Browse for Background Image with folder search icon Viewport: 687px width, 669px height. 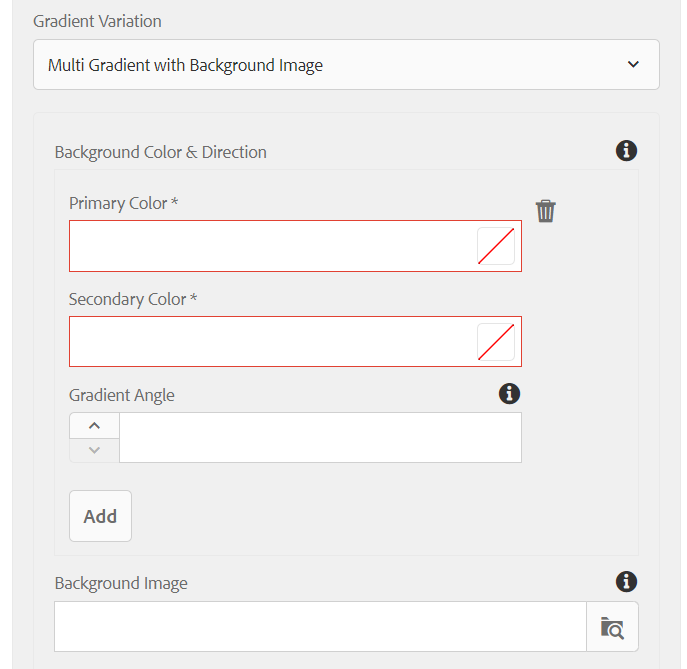tap(612, 627)
